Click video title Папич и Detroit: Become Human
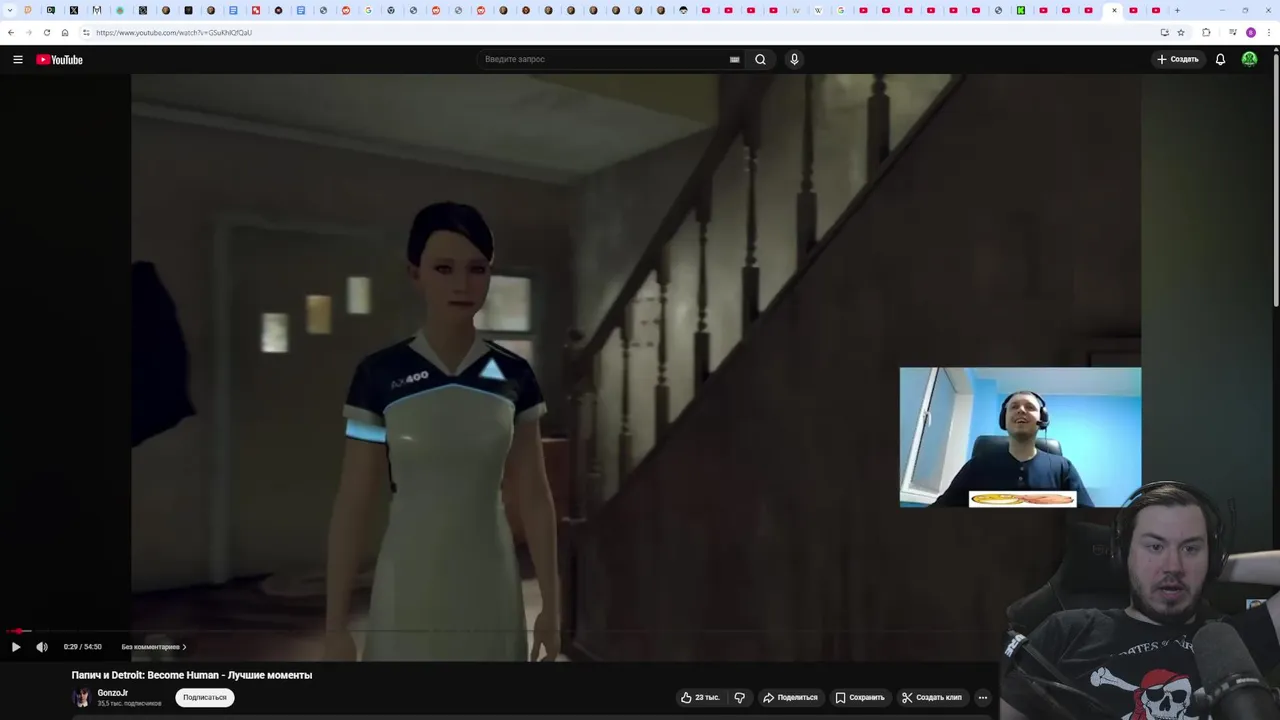This screenshot has height=720, width=1280. pyautogui.click(x=192, y=675)
